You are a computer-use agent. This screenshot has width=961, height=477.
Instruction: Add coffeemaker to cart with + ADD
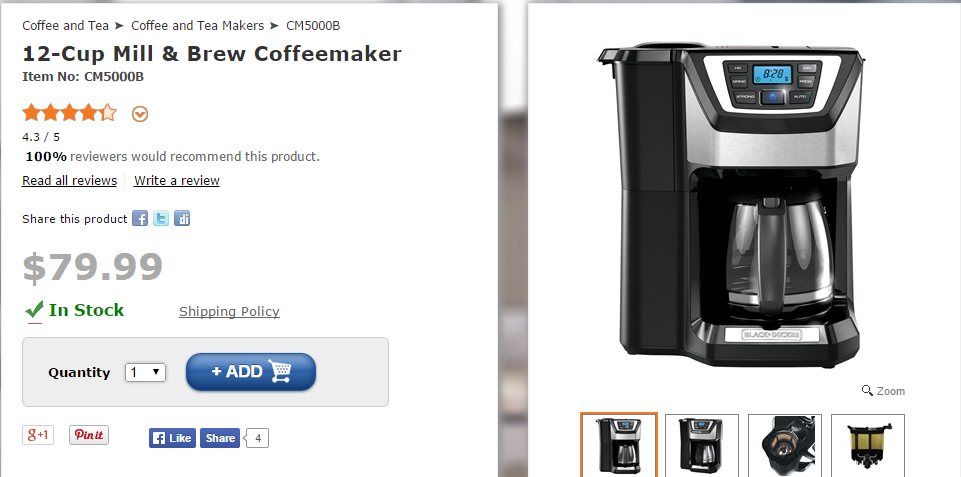click(x=251, y=372)
